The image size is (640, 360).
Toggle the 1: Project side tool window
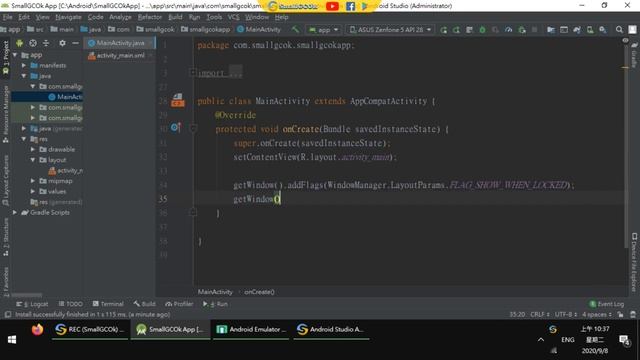(x=5, y=57)
